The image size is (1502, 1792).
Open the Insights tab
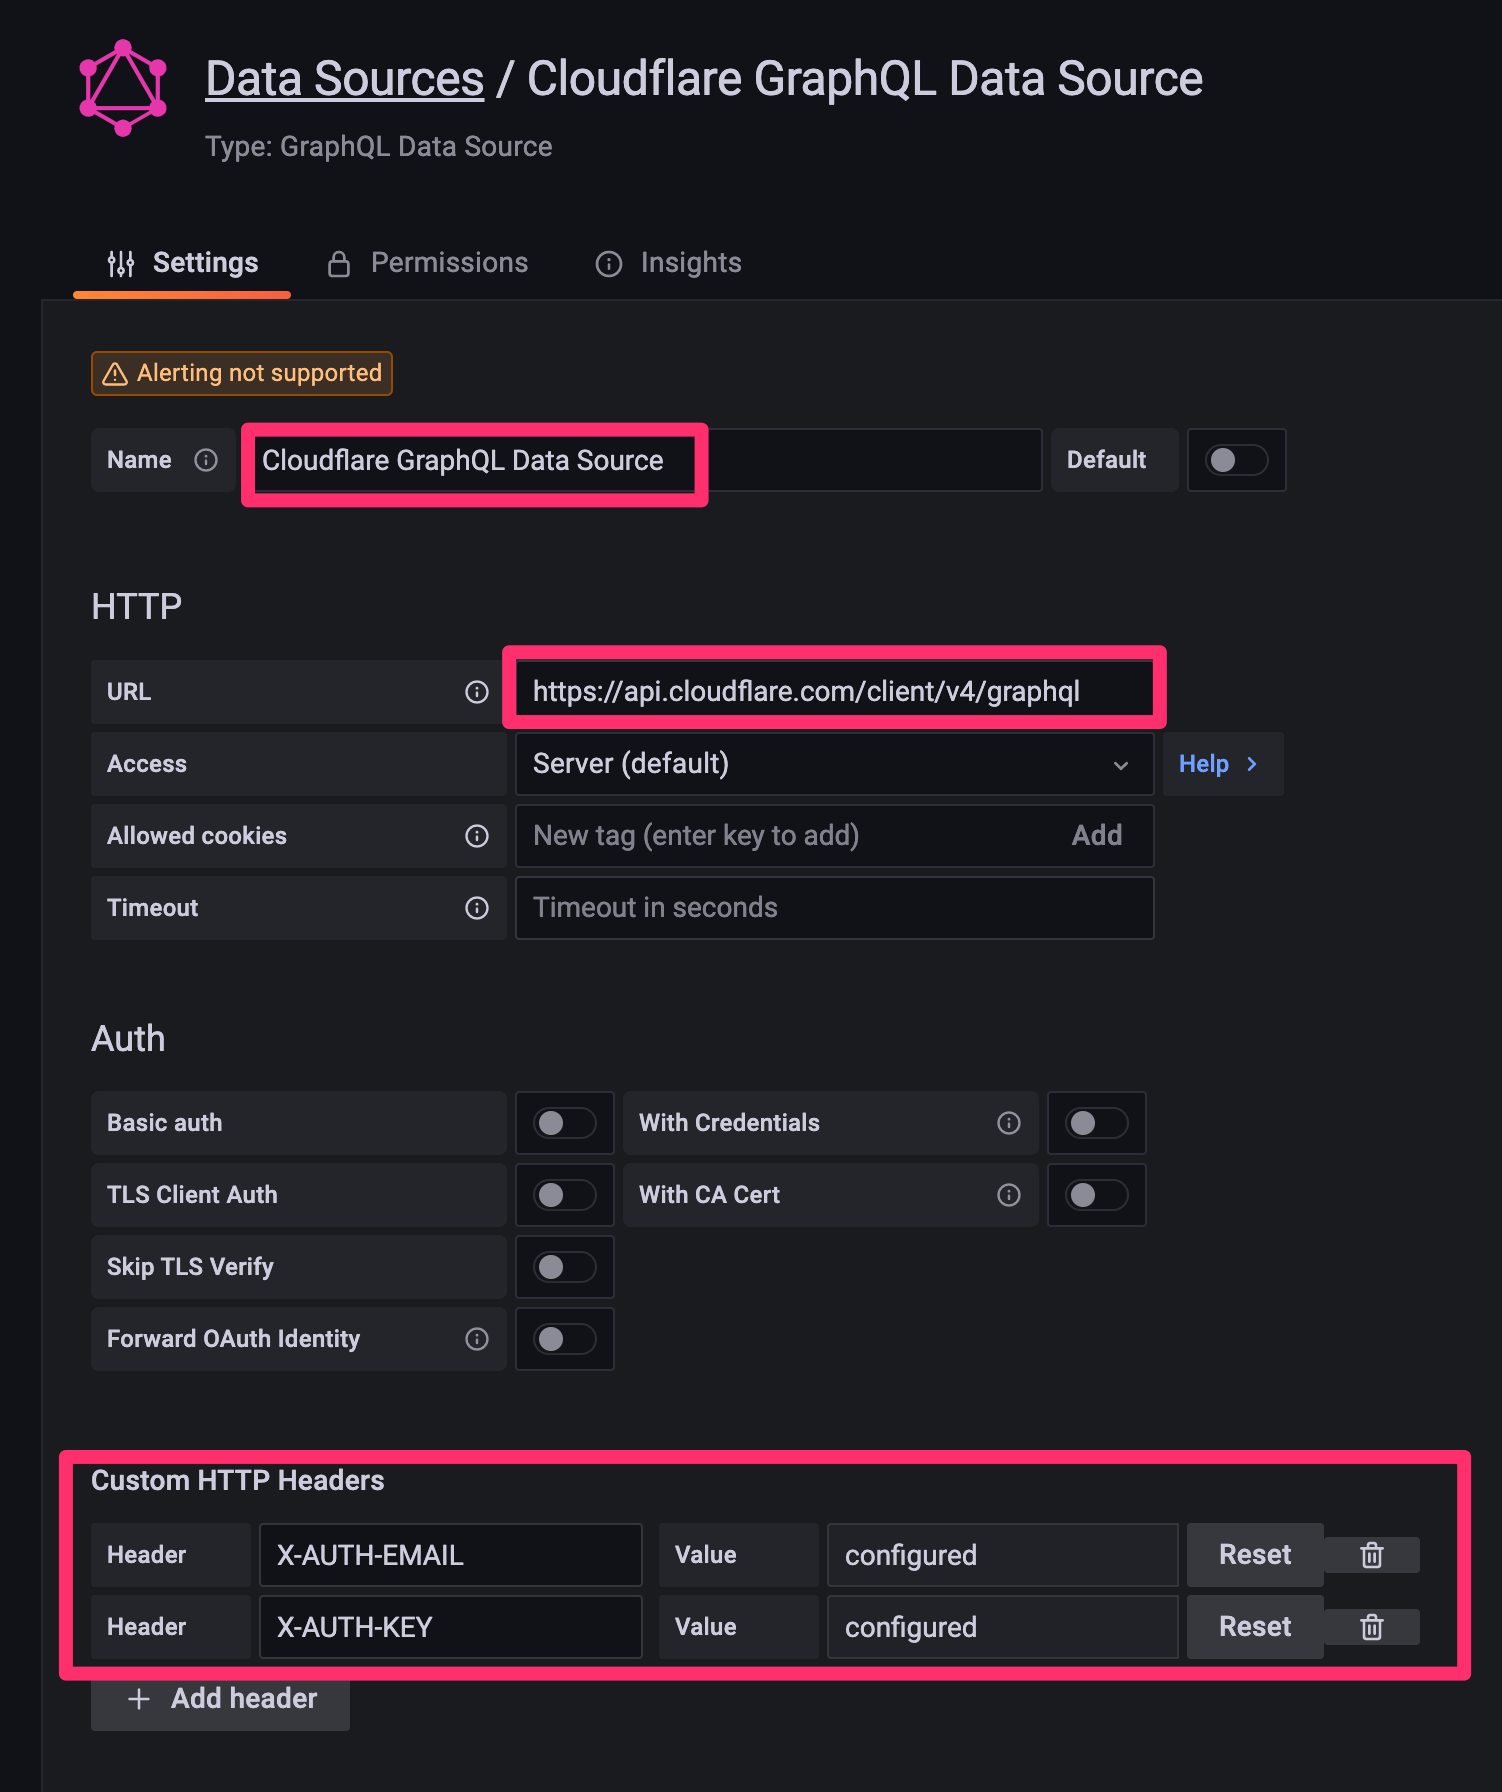[x=669, y=263]
